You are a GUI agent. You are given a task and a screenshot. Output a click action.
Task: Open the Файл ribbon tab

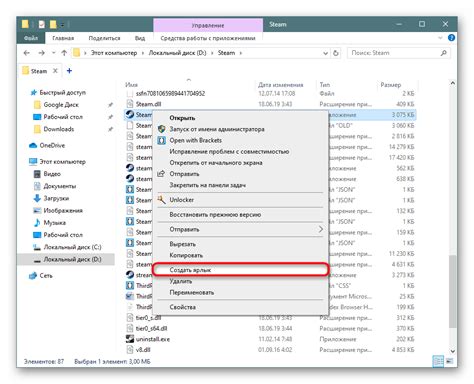tap(31, 38)
